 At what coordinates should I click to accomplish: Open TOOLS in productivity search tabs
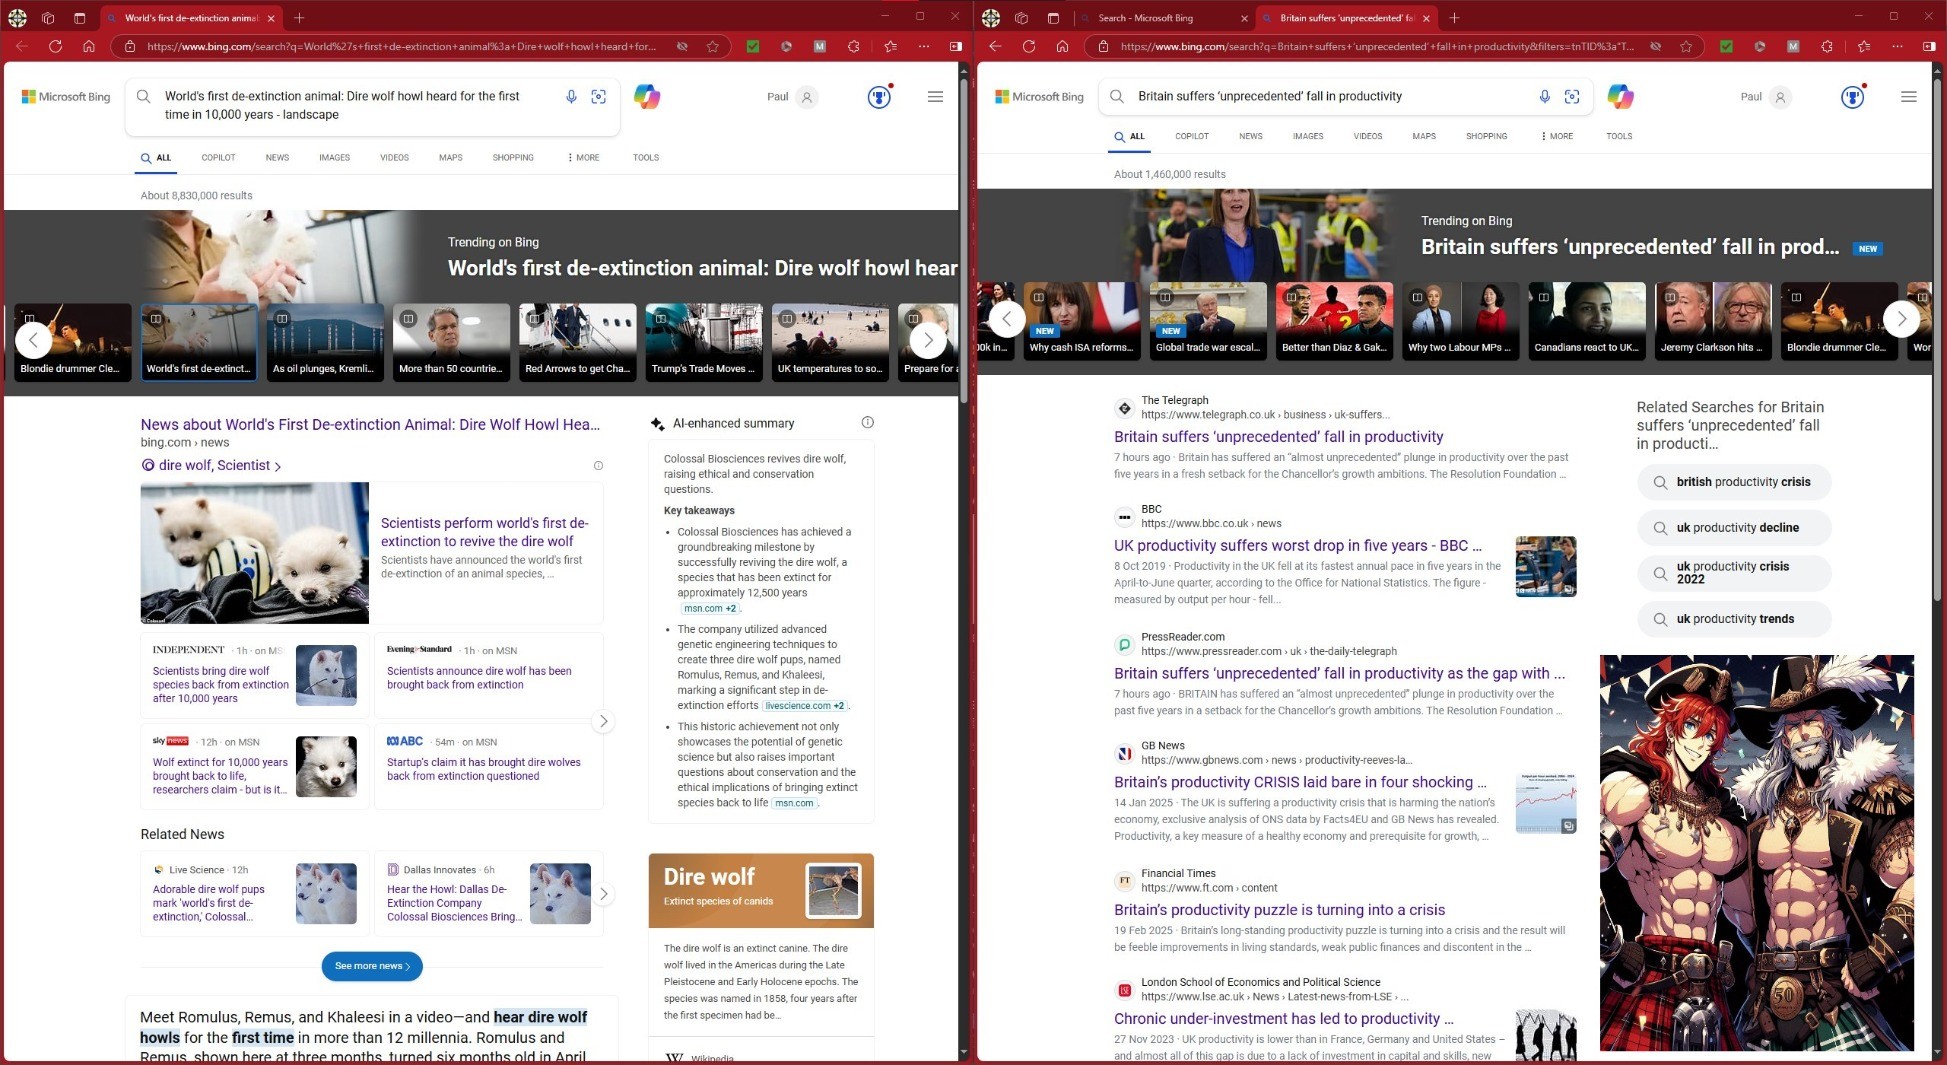click(1619, 136)
